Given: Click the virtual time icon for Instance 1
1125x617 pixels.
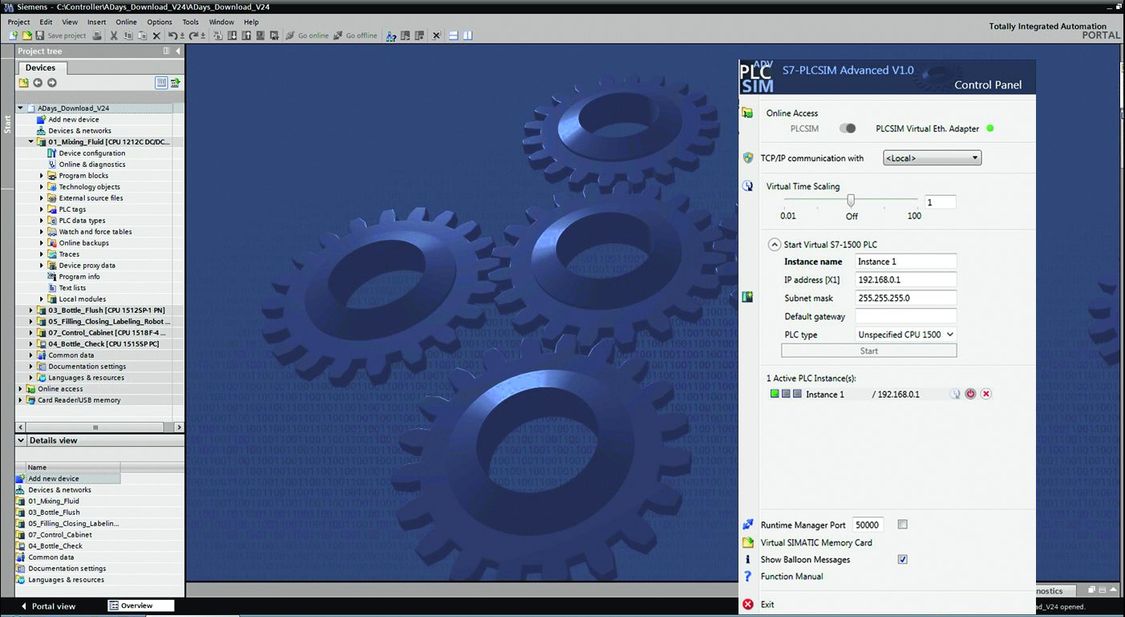Looking at the screenshot, I should click(955, 394).
